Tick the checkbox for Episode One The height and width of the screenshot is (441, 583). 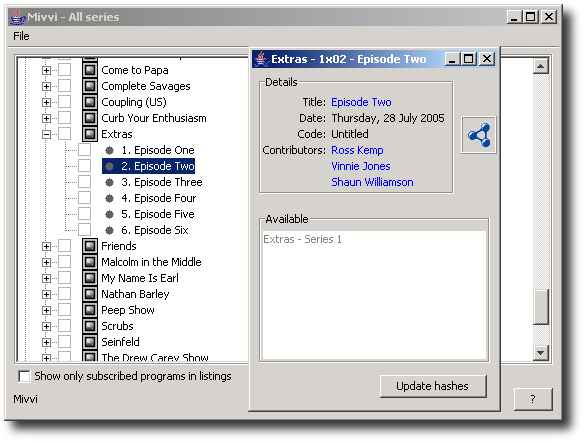click(84, 150)
